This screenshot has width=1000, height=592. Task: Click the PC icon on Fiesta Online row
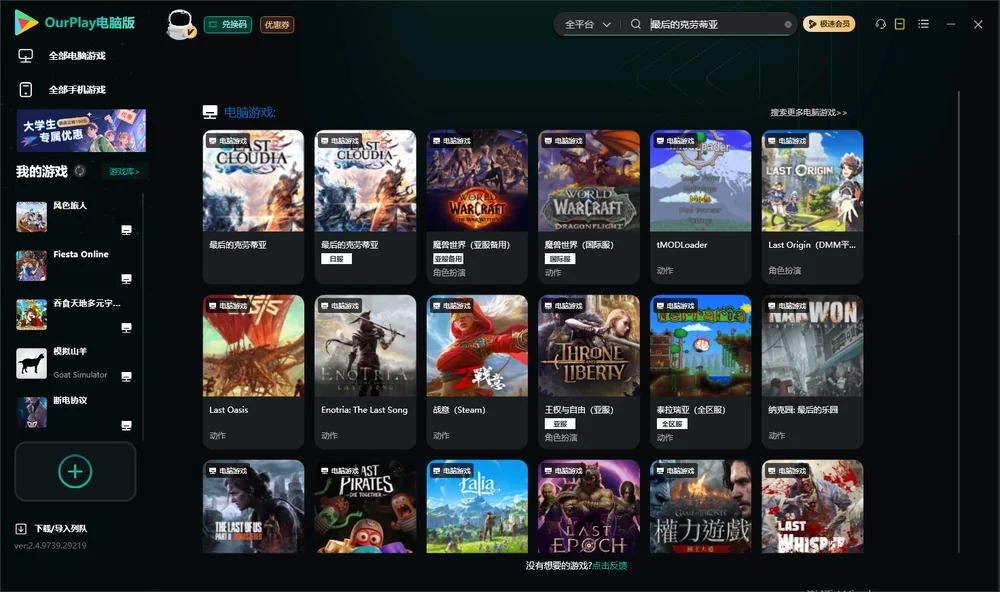click(126, 279)
